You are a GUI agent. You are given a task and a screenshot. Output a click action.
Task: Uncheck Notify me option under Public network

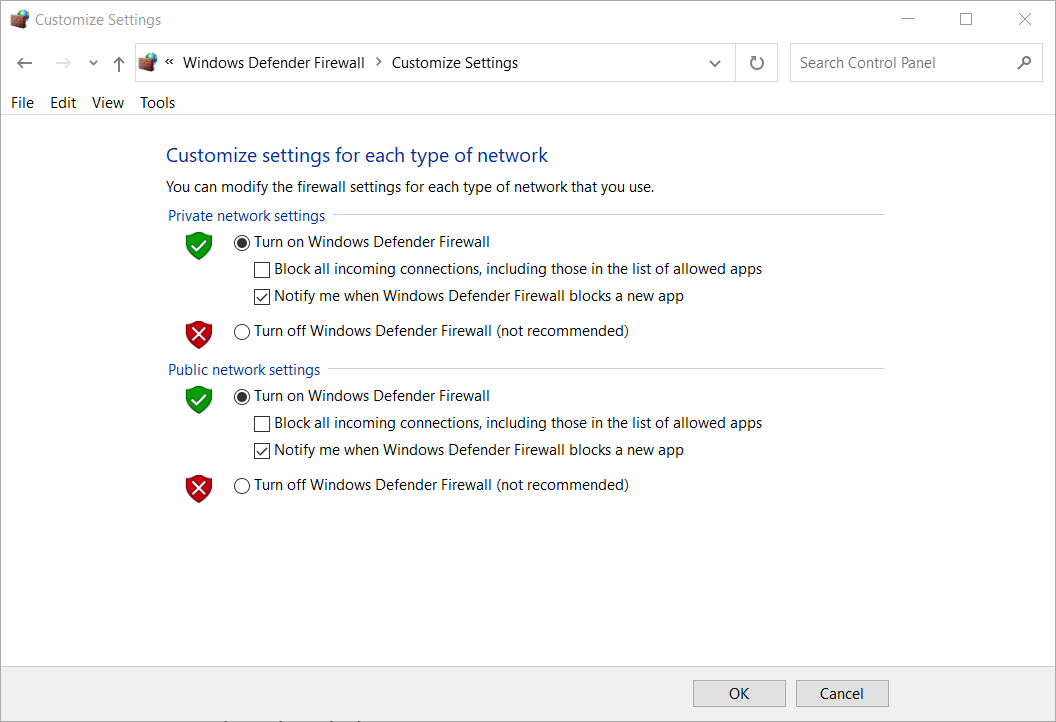262,451
